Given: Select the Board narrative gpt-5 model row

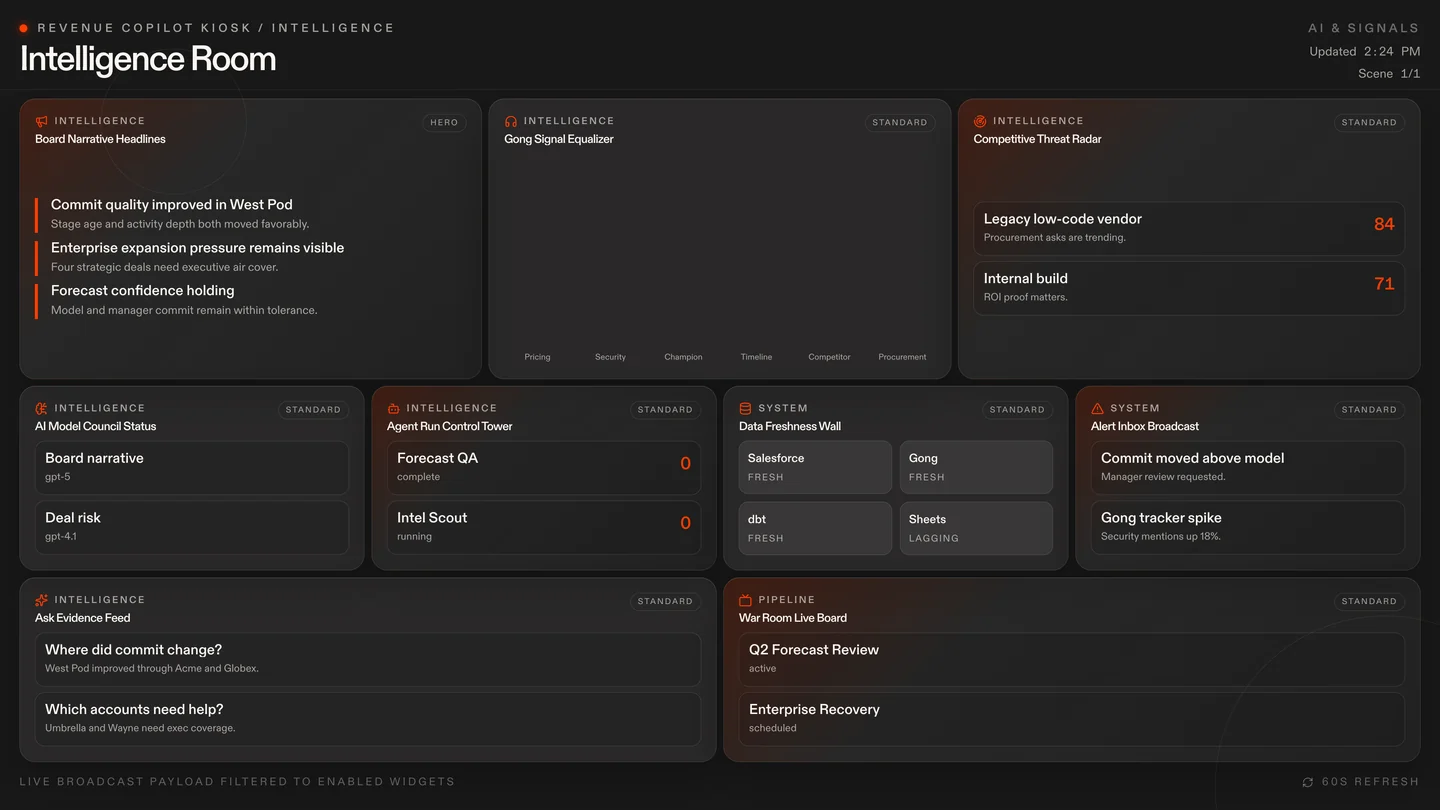Looking at the screenshot, I should [192, 467].
